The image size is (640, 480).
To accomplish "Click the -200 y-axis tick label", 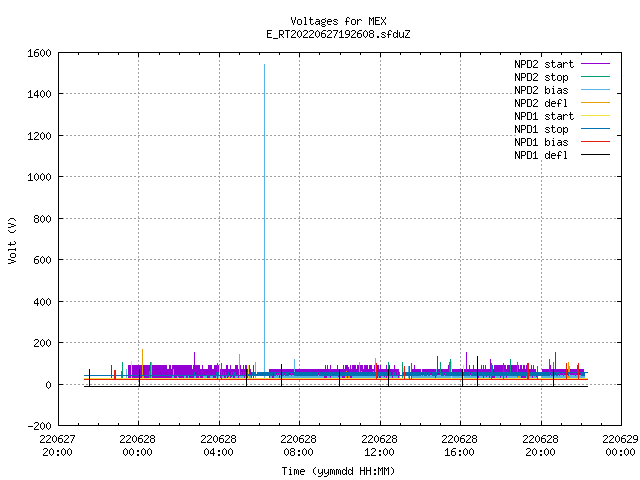I will click(39, 426).
